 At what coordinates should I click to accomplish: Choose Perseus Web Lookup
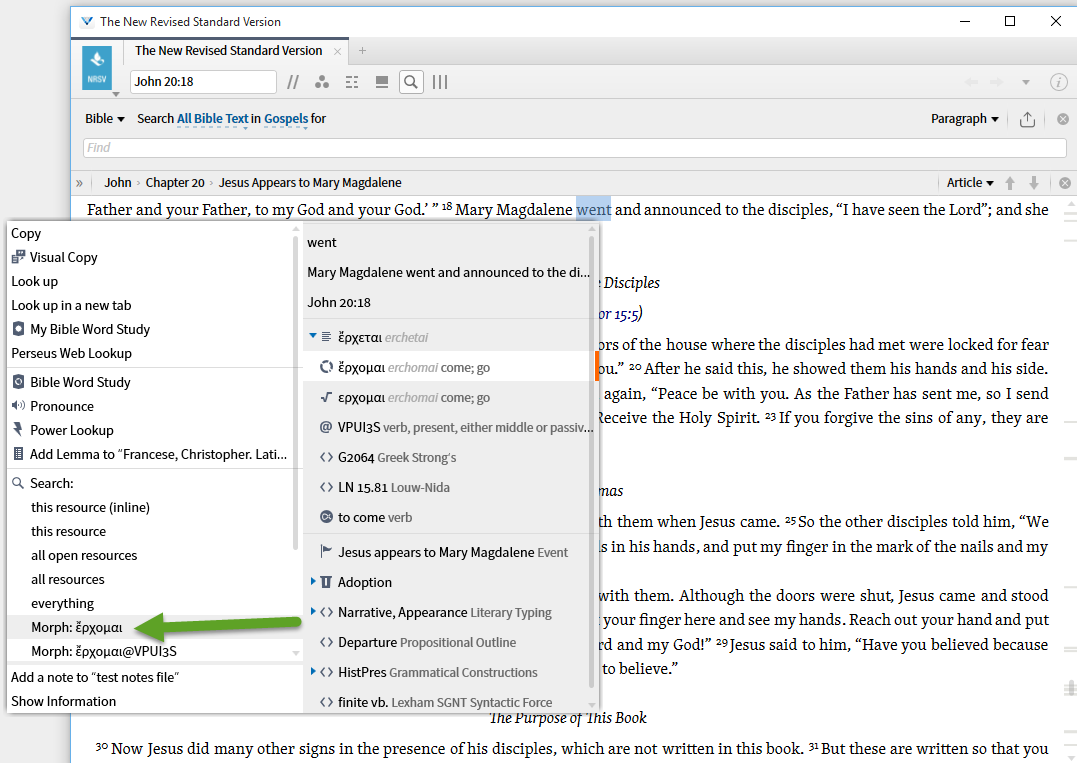click(x=71, y=354)
